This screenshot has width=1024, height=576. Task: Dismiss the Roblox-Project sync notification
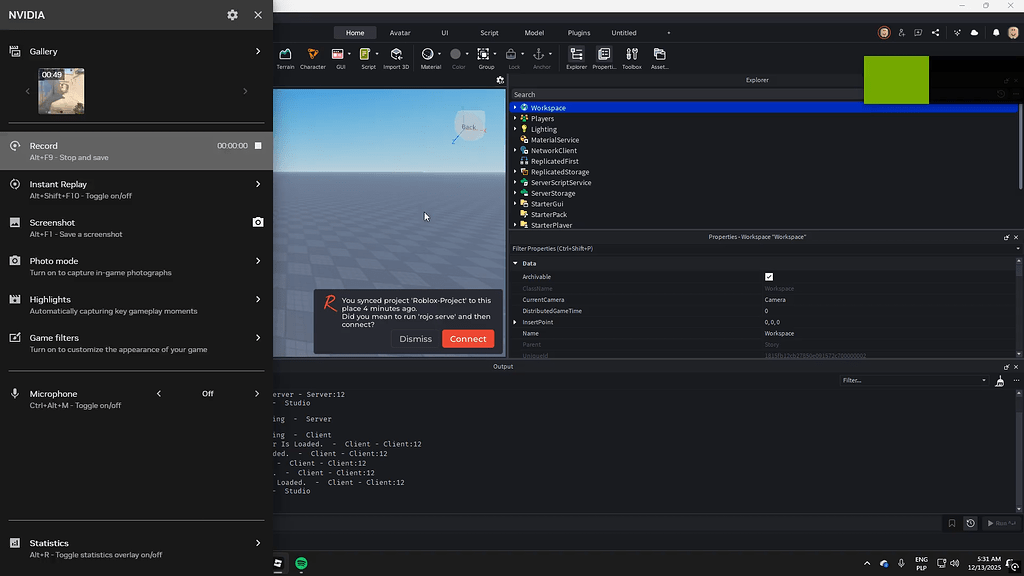415,338
